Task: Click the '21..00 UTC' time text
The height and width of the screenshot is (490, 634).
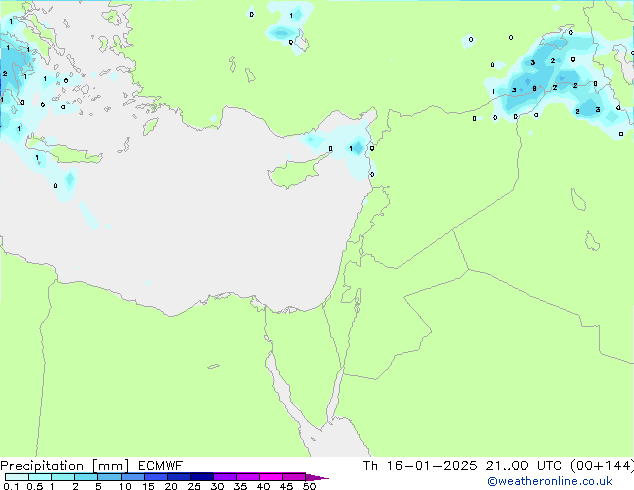Action: (x=523, y=466)
